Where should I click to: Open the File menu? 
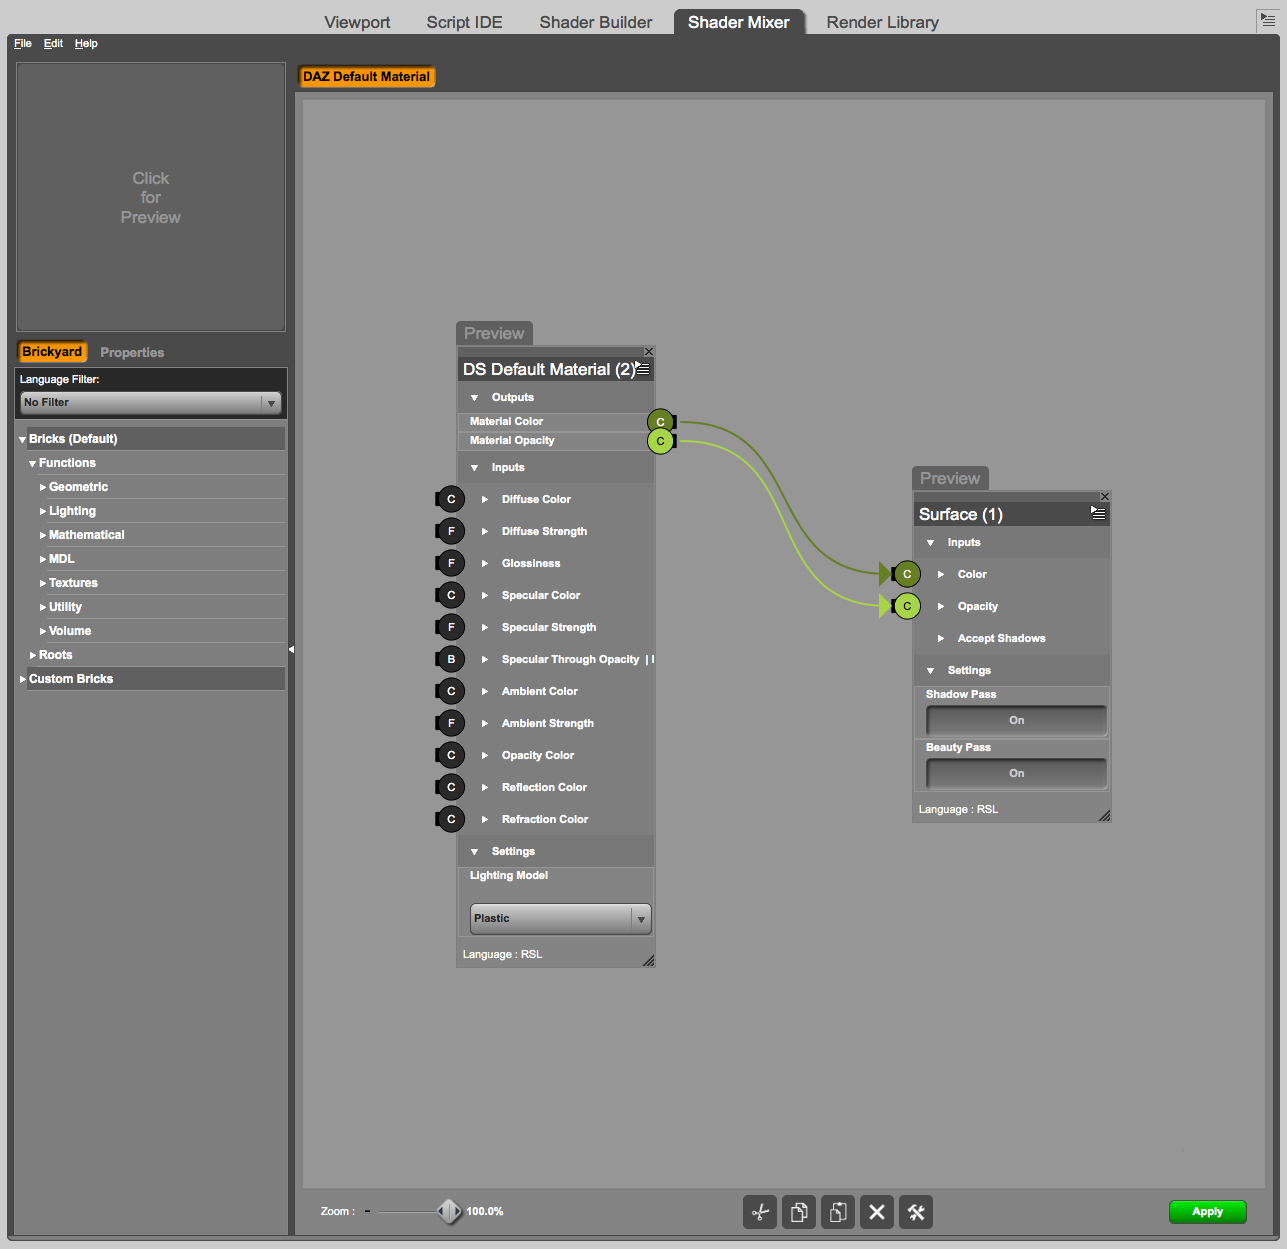[x=23, y=43]
